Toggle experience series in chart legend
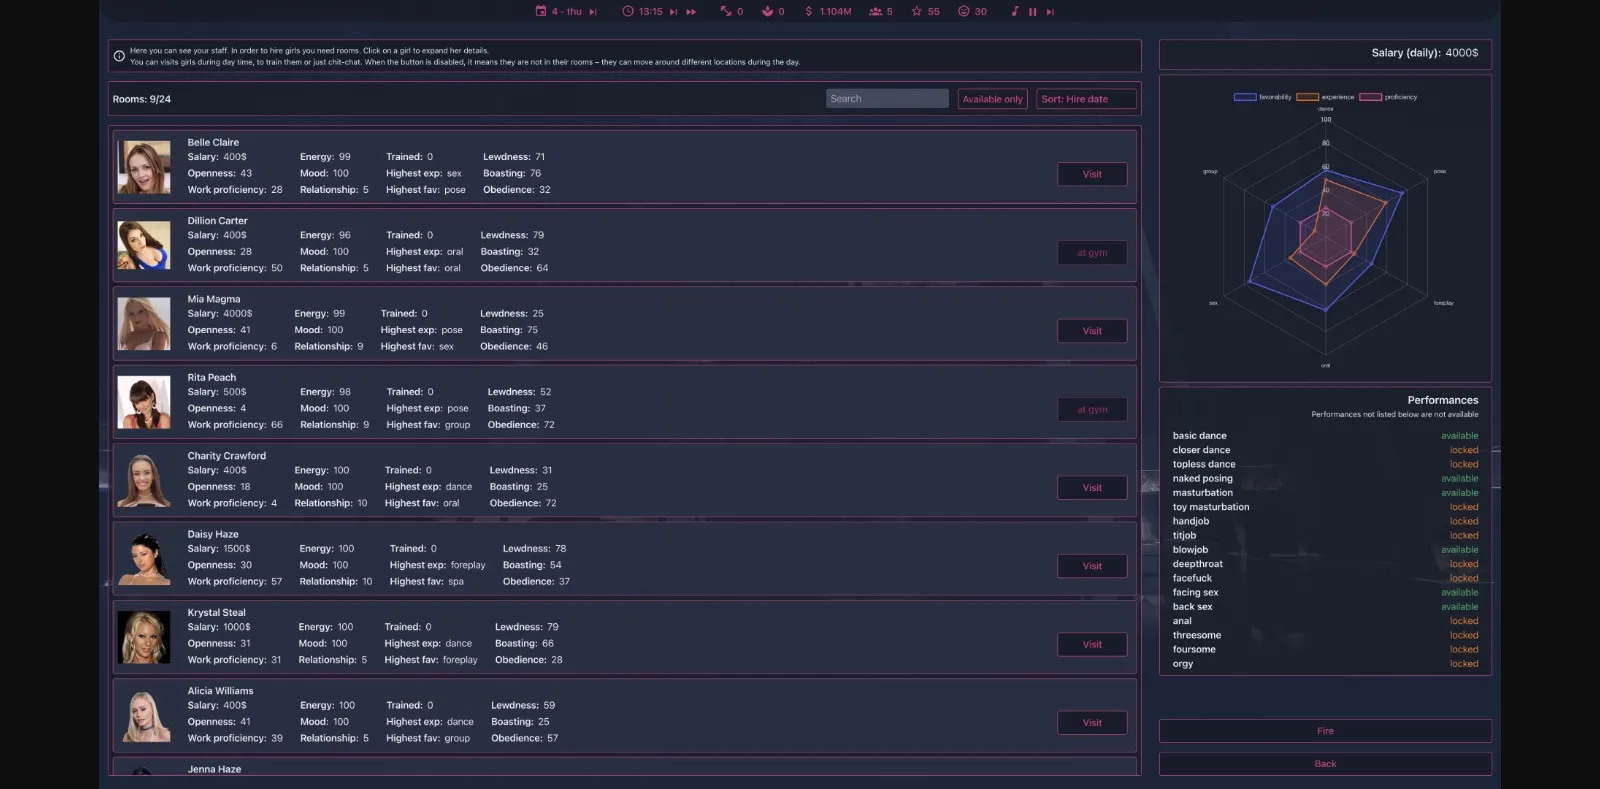The height and width of the screenshot is (789, 1600). click(1325, 97)
